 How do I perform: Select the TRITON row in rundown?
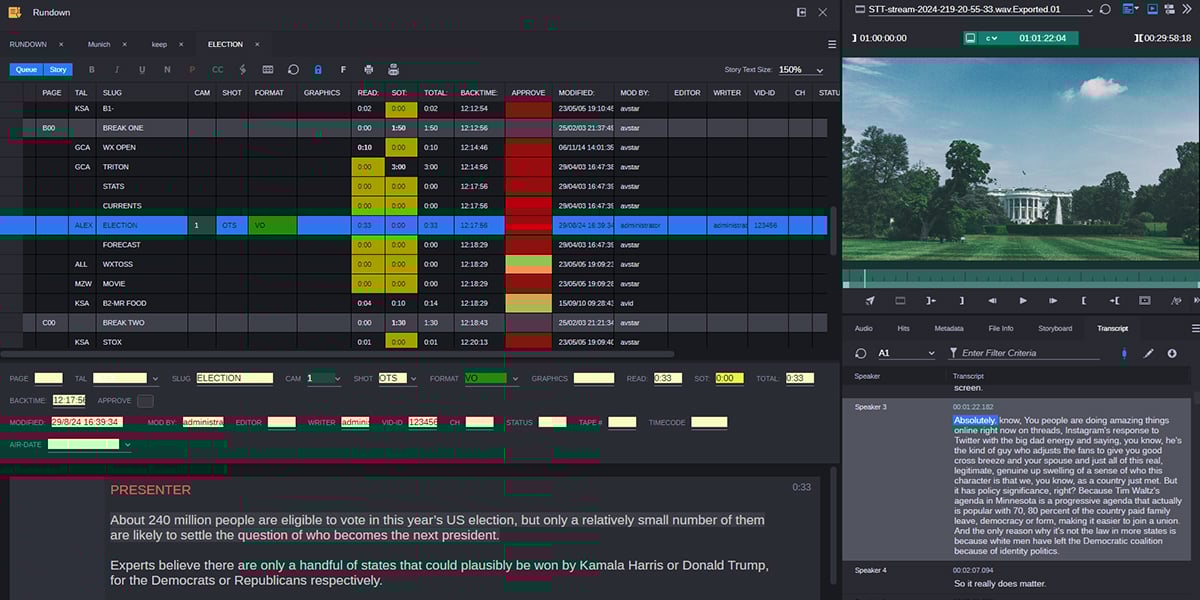[x=414, y=167]
